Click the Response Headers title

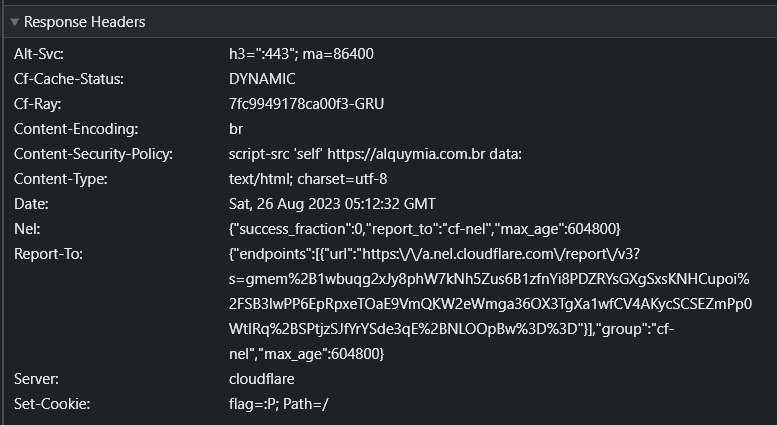click(85, 22)
